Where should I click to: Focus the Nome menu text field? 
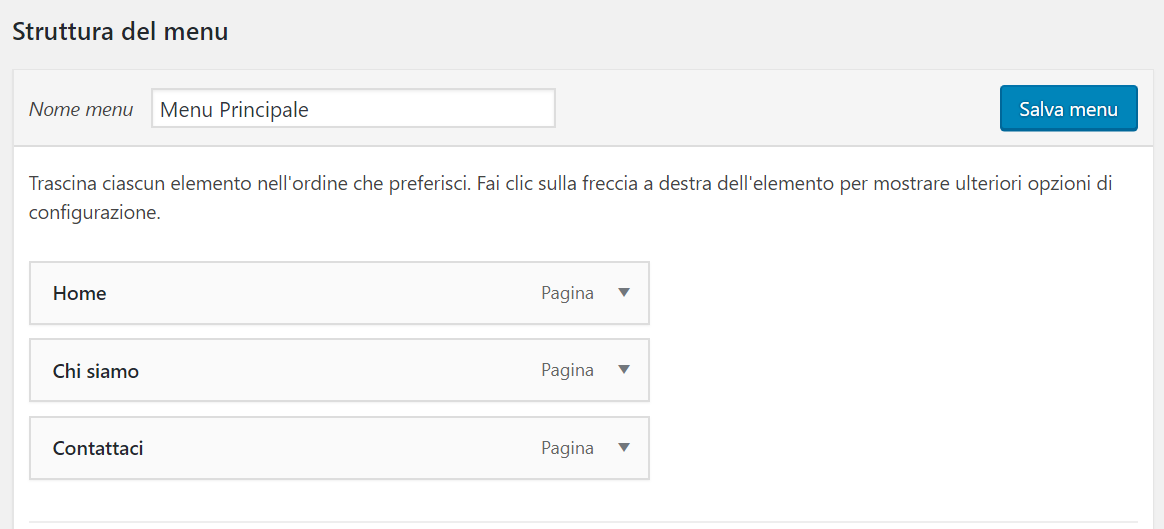353,108
